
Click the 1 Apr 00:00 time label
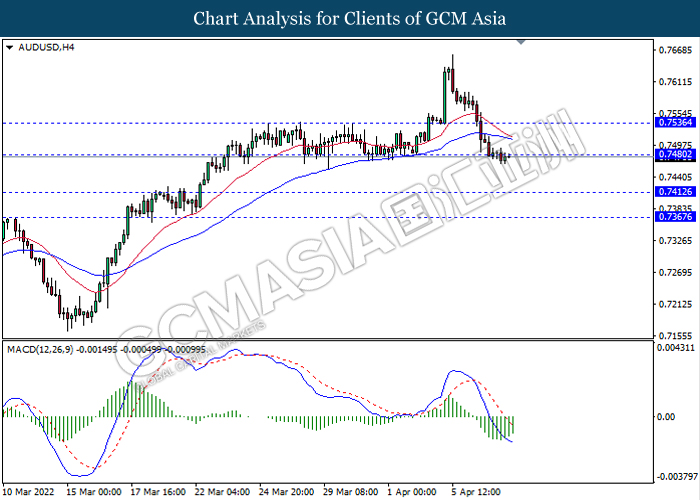[412, 492]
